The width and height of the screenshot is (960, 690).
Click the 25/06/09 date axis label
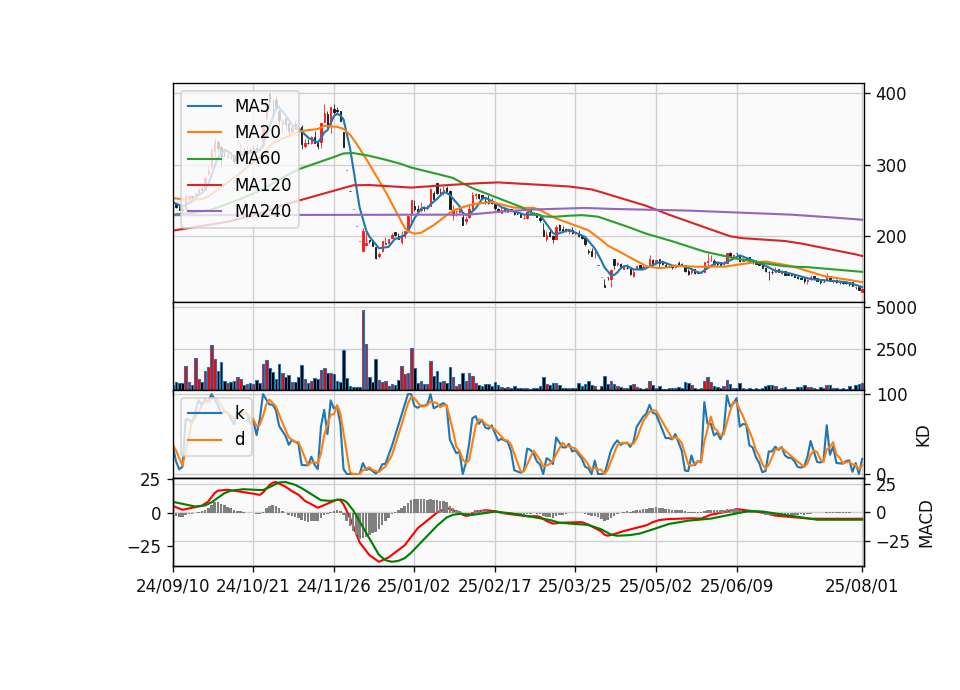click(x=737, y=586)
